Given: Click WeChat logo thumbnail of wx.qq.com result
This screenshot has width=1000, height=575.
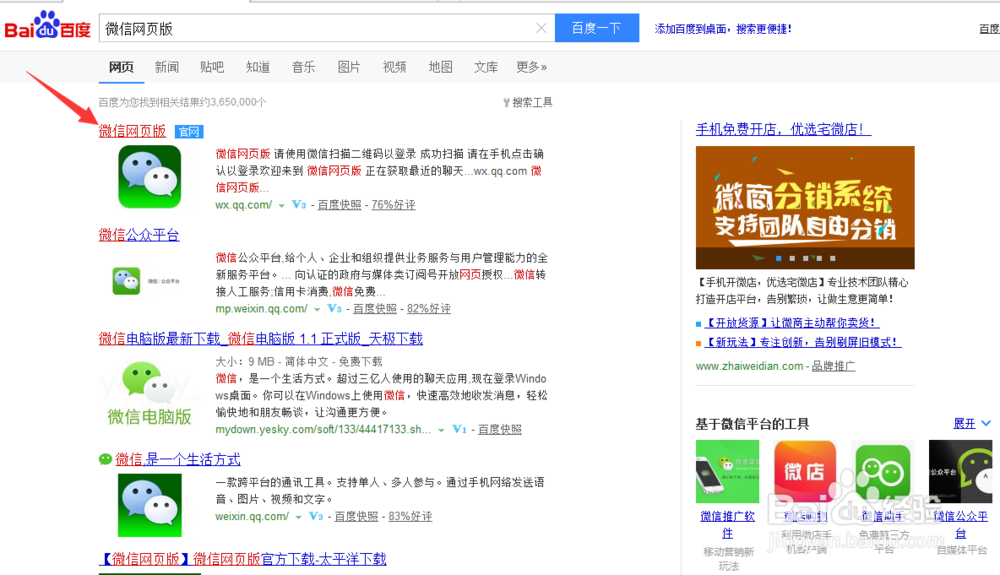Looking at the screenshot, I should point(150,177).
